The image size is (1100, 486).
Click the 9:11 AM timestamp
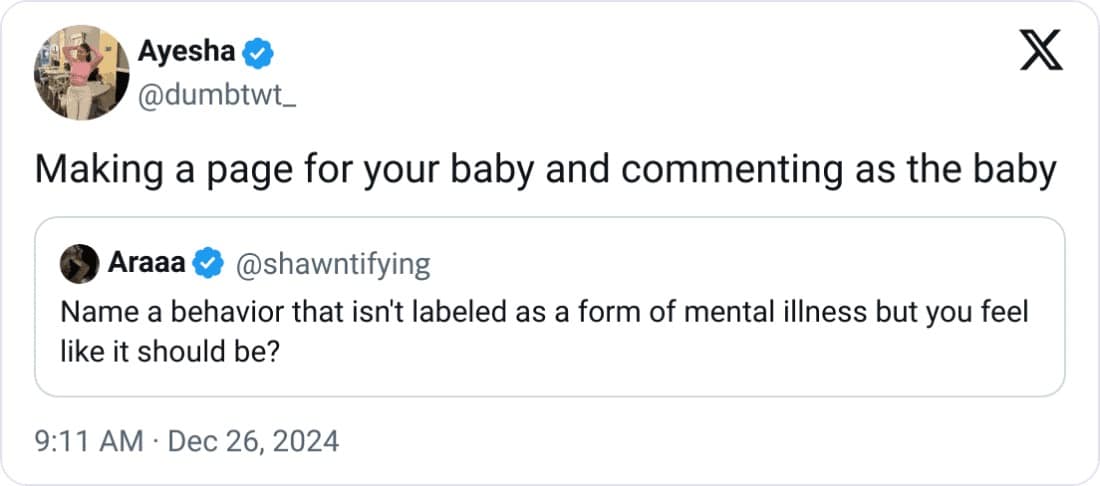90,441
